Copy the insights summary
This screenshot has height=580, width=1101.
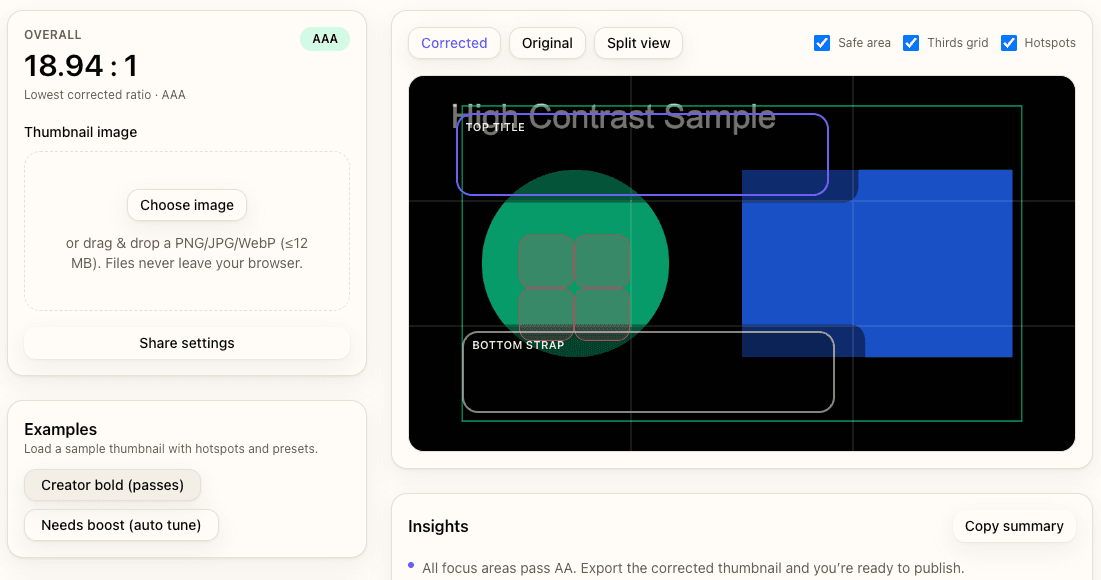point(1014,526)
